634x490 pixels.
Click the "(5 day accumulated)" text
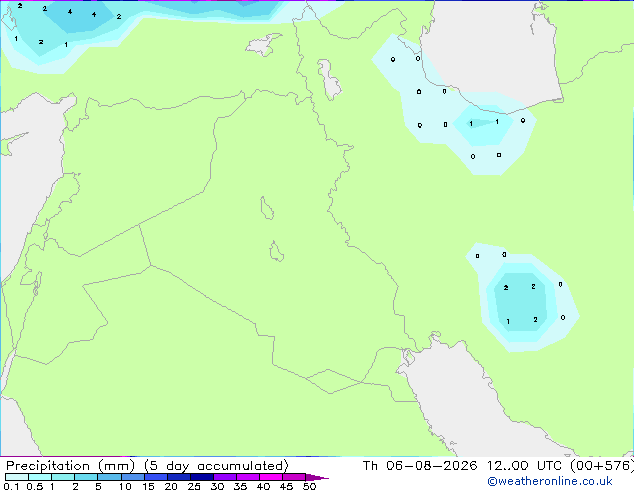click(216, 466)
